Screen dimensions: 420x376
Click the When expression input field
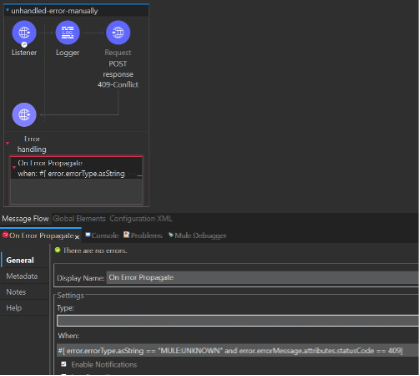click(x=238, y=351)
